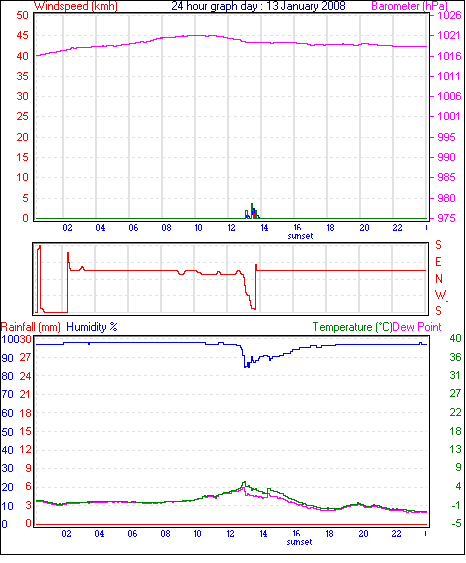Click the sunset marker under bottom graph

(x=299, y=542)
